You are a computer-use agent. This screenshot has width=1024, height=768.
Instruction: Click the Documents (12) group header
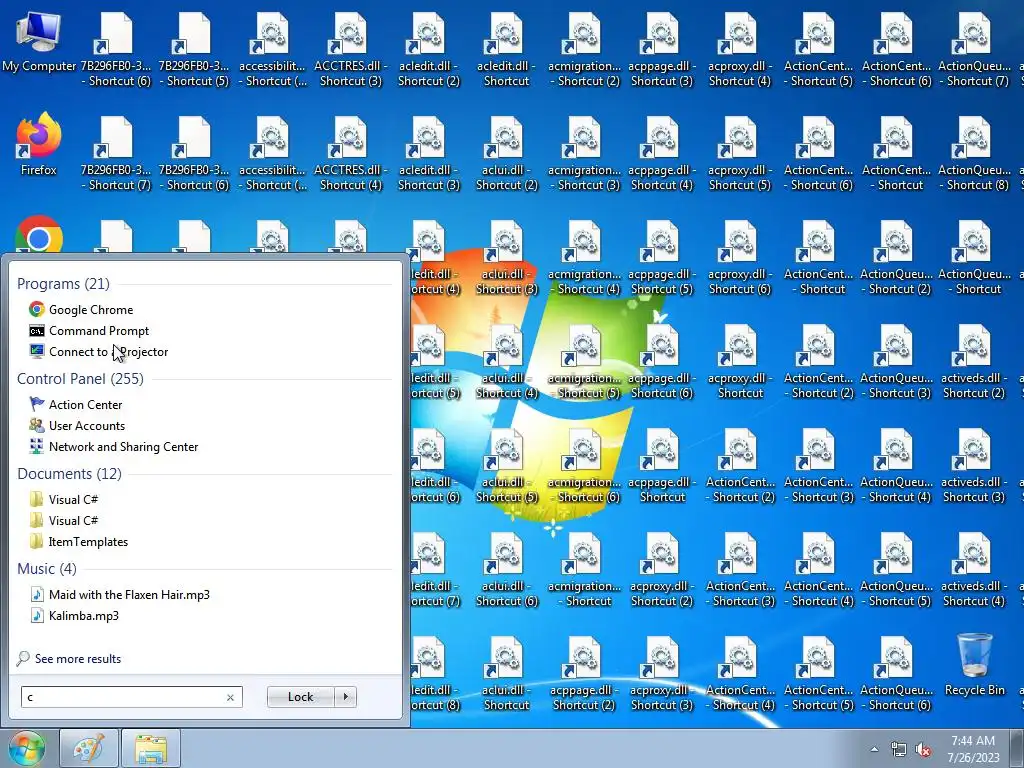pyautogui.click(x=69, y=473)
